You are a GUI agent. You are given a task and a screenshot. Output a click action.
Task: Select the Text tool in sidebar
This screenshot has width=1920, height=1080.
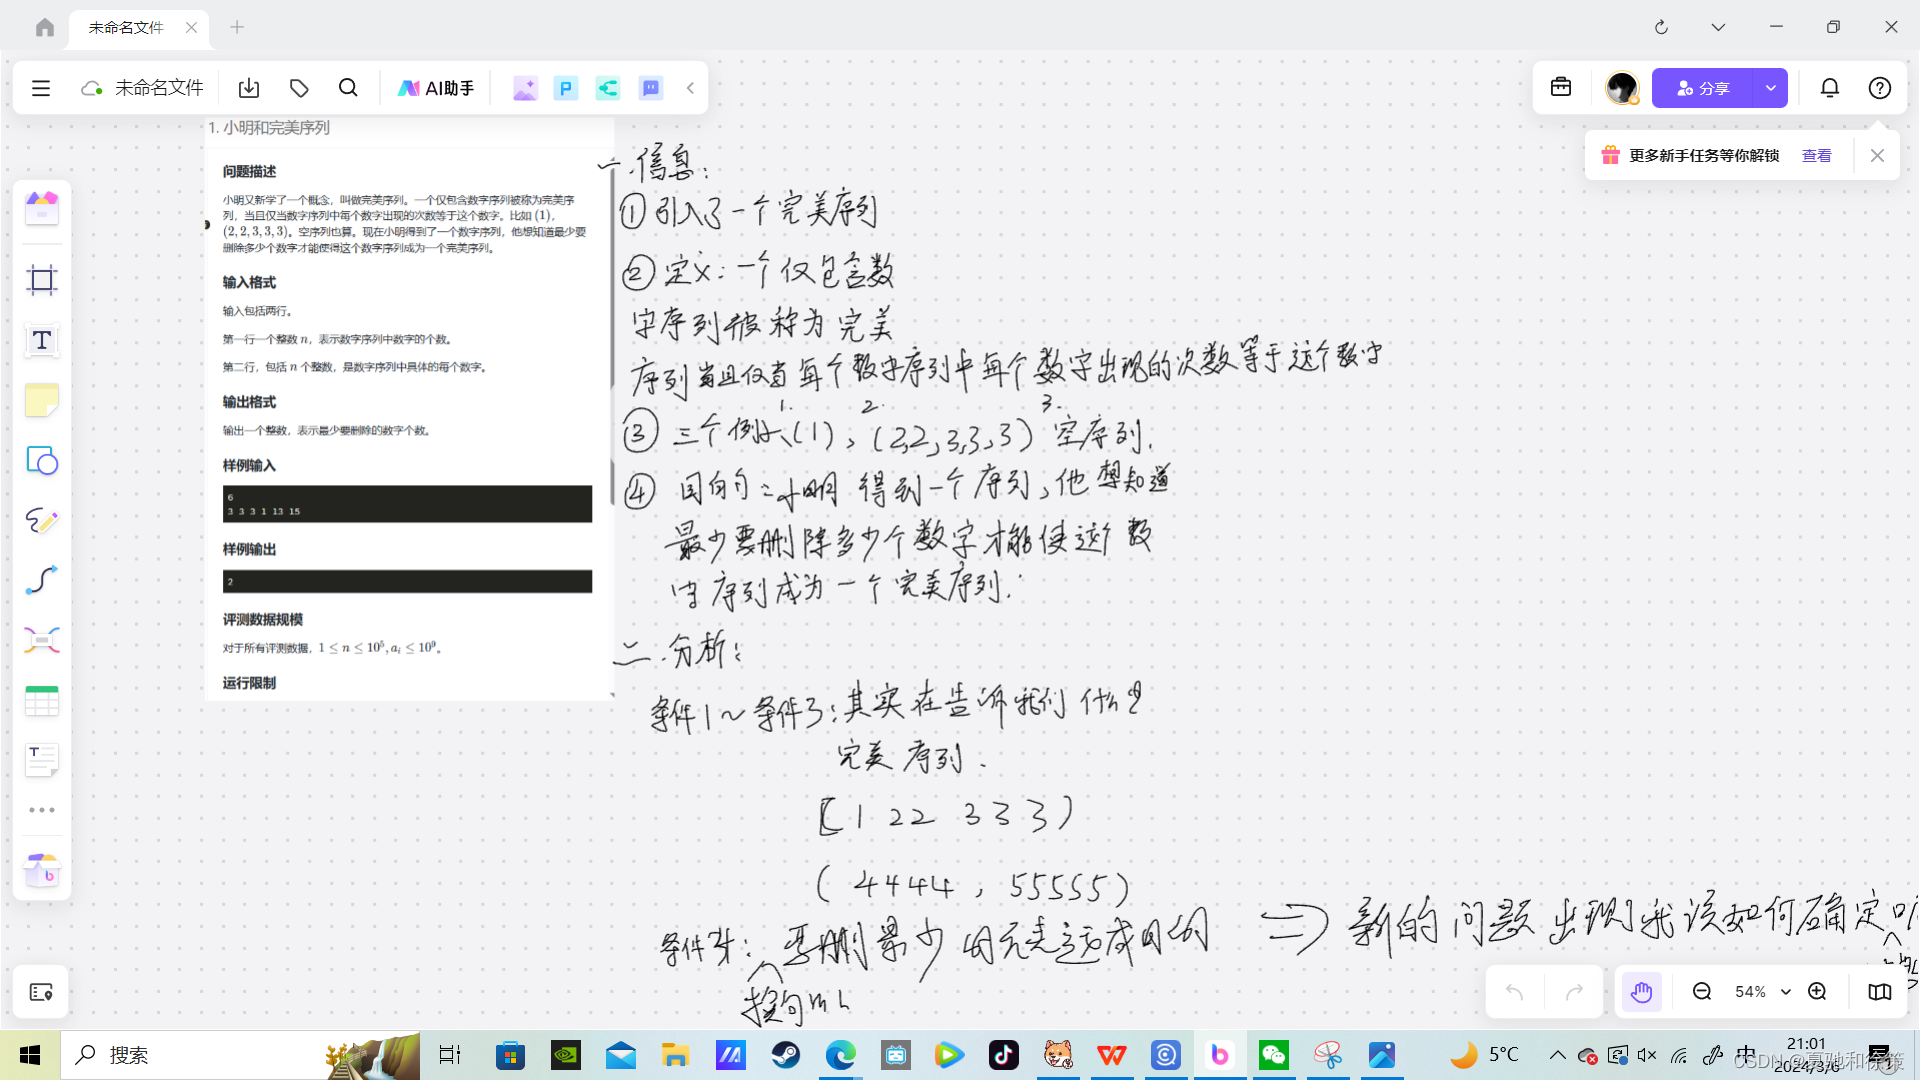[x=42, y=341]
